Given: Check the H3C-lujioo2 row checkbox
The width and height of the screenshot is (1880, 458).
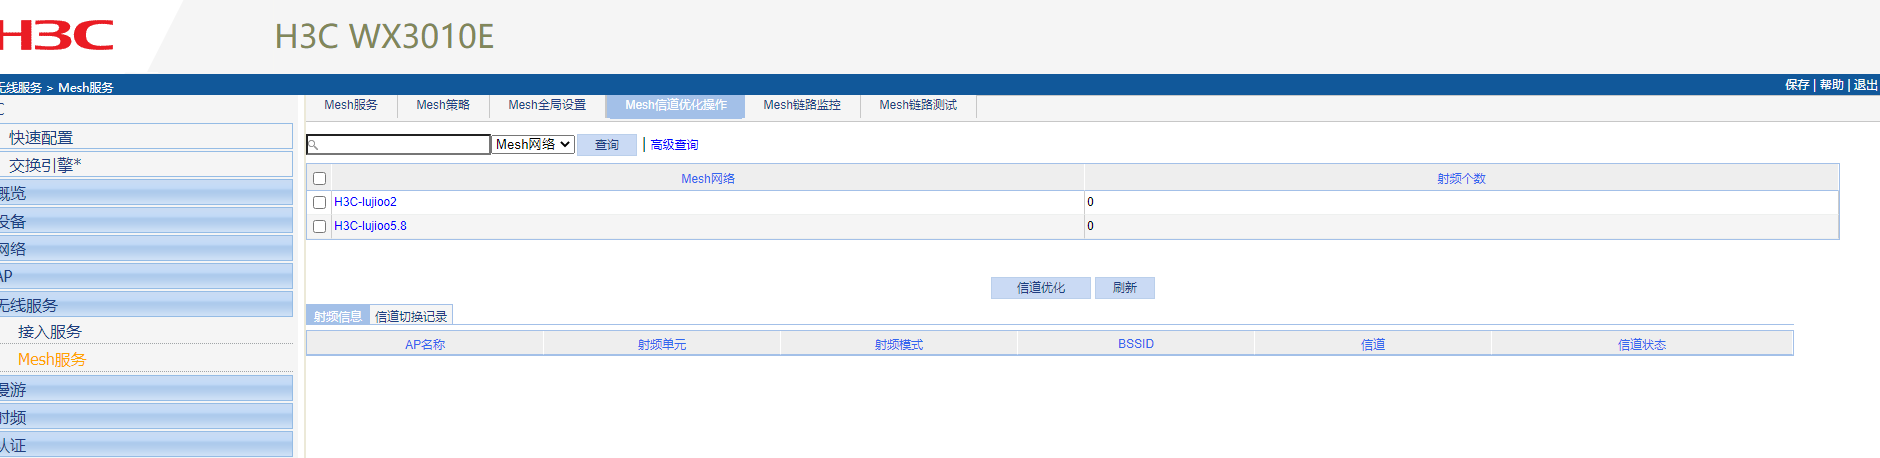Looking at the screenshot, I should pos(320,202).
